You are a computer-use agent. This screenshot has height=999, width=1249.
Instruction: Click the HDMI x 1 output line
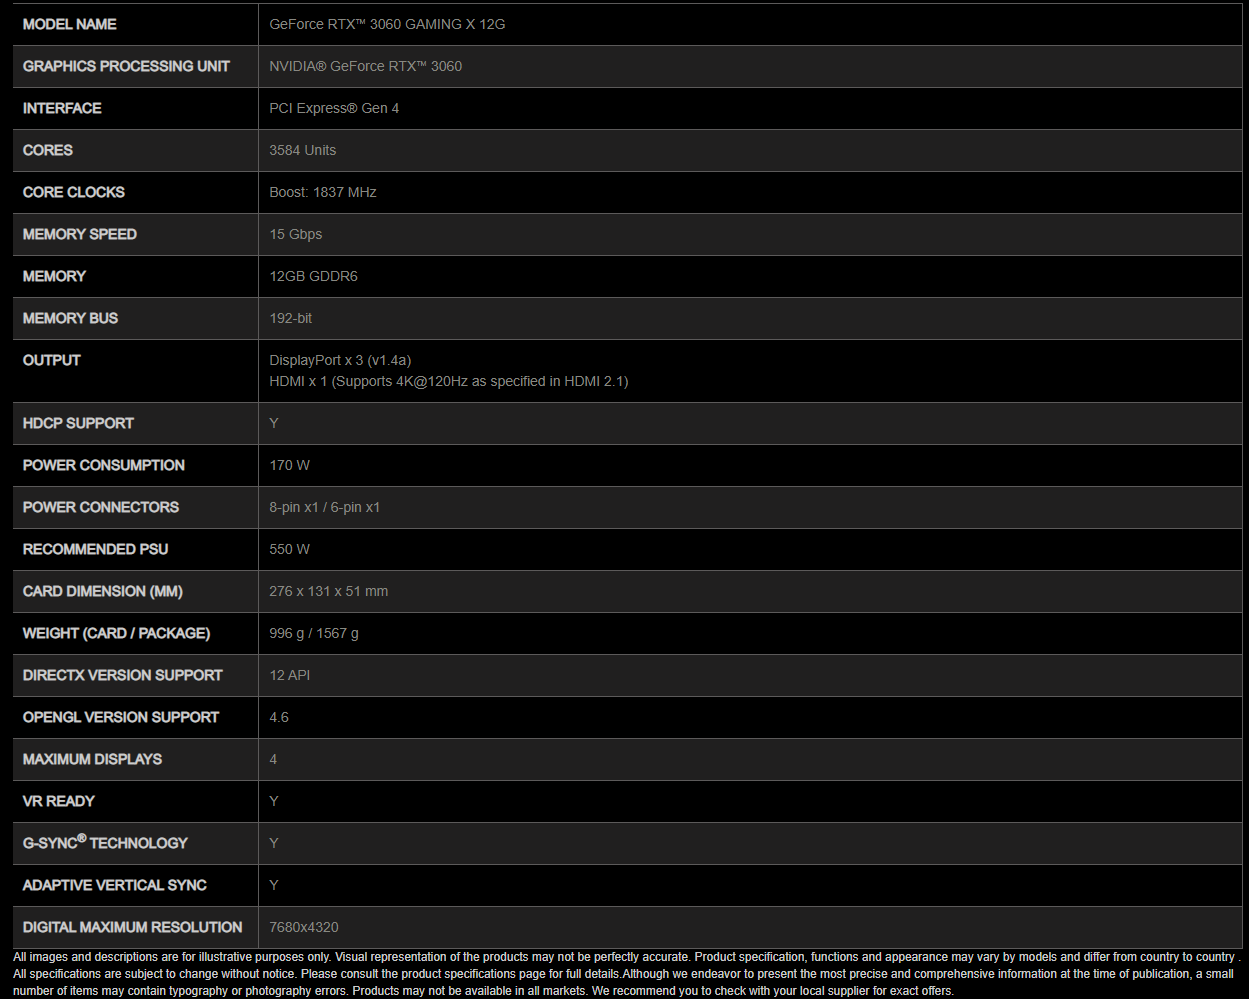click(x=448, y=381)
